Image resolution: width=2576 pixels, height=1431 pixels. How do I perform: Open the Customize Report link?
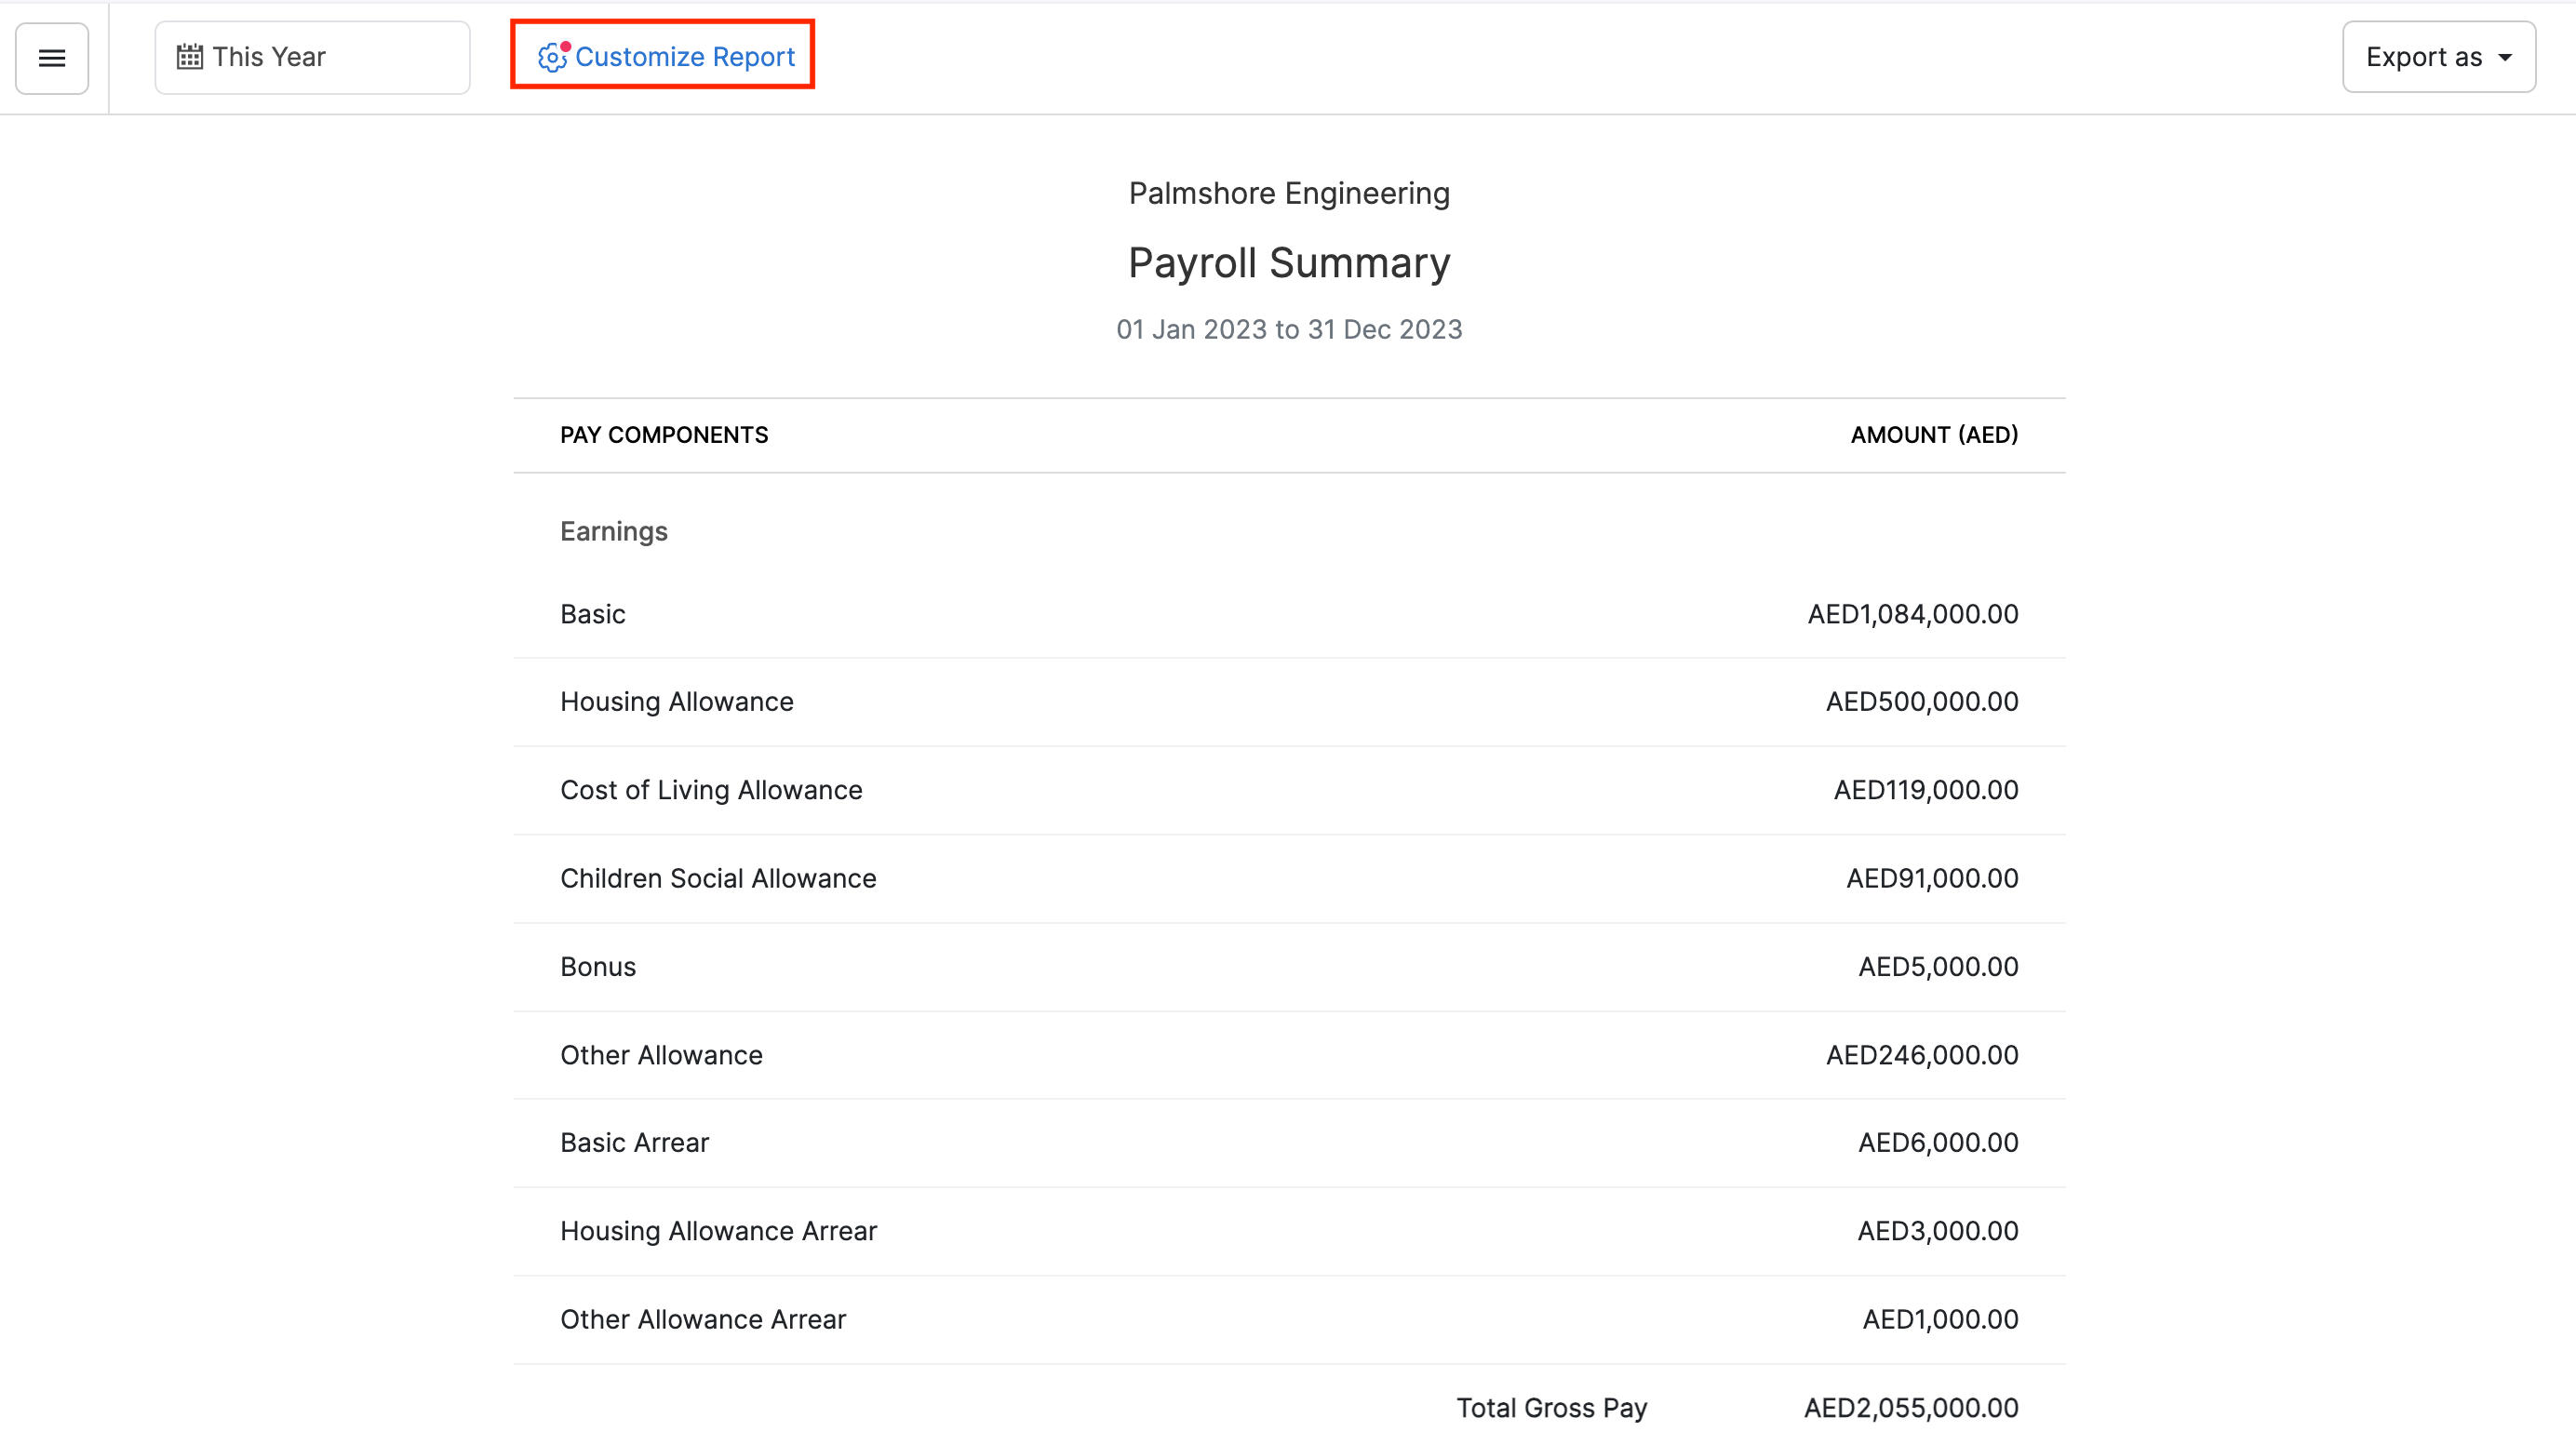tap(685, 57)
